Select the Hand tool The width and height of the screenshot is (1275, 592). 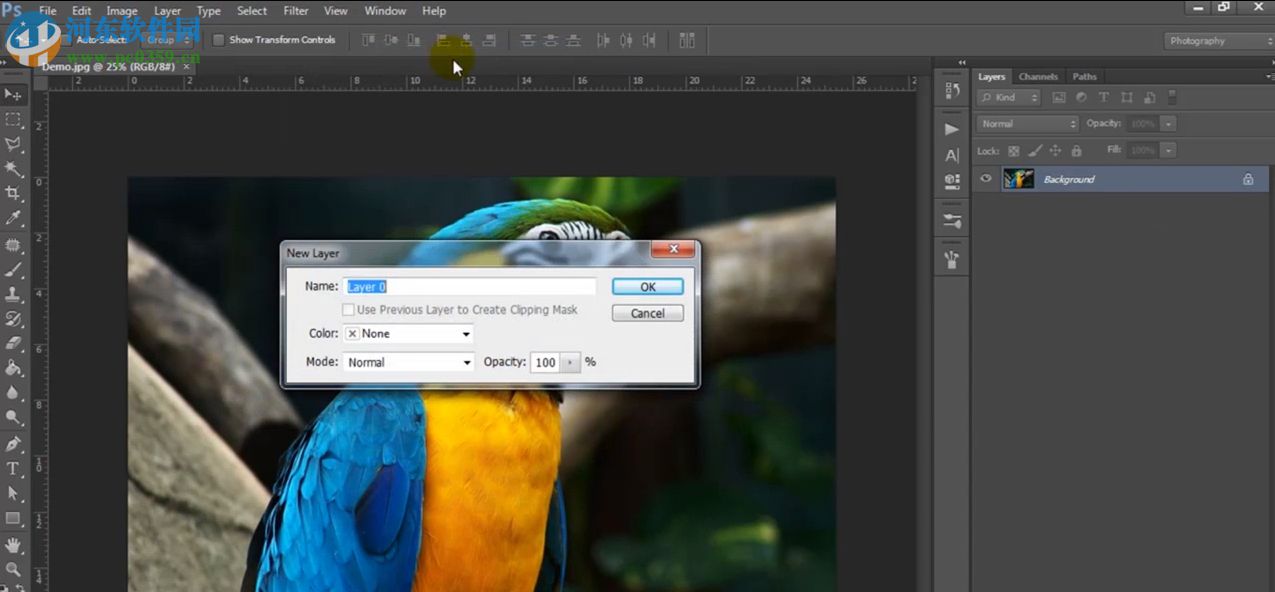(x=13, y=545)
